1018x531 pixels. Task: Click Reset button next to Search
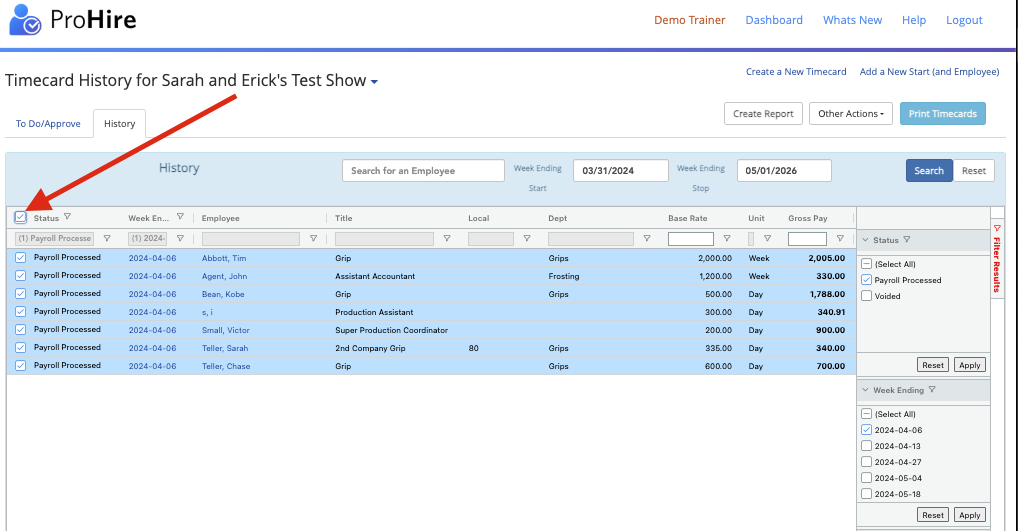[x=974, y=171]
